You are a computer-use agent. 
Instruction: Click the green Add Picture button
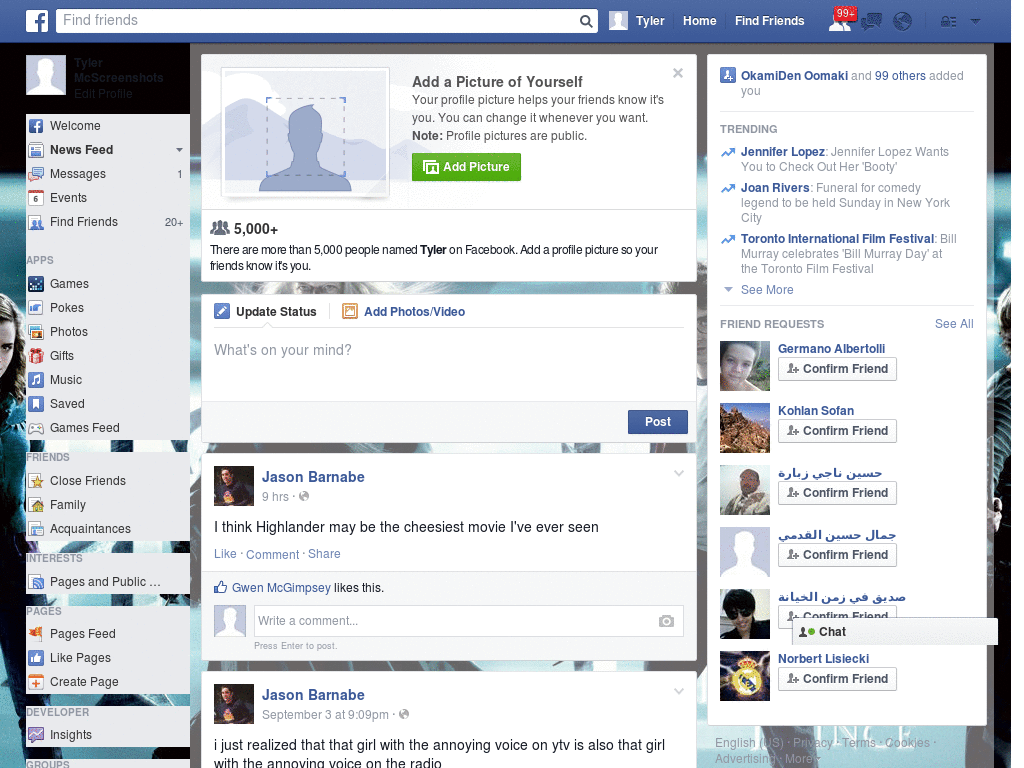coord(466,167)
